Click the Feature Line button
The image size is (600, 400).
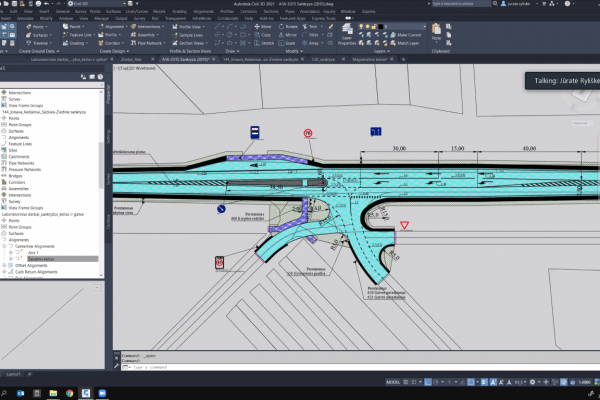77,35
